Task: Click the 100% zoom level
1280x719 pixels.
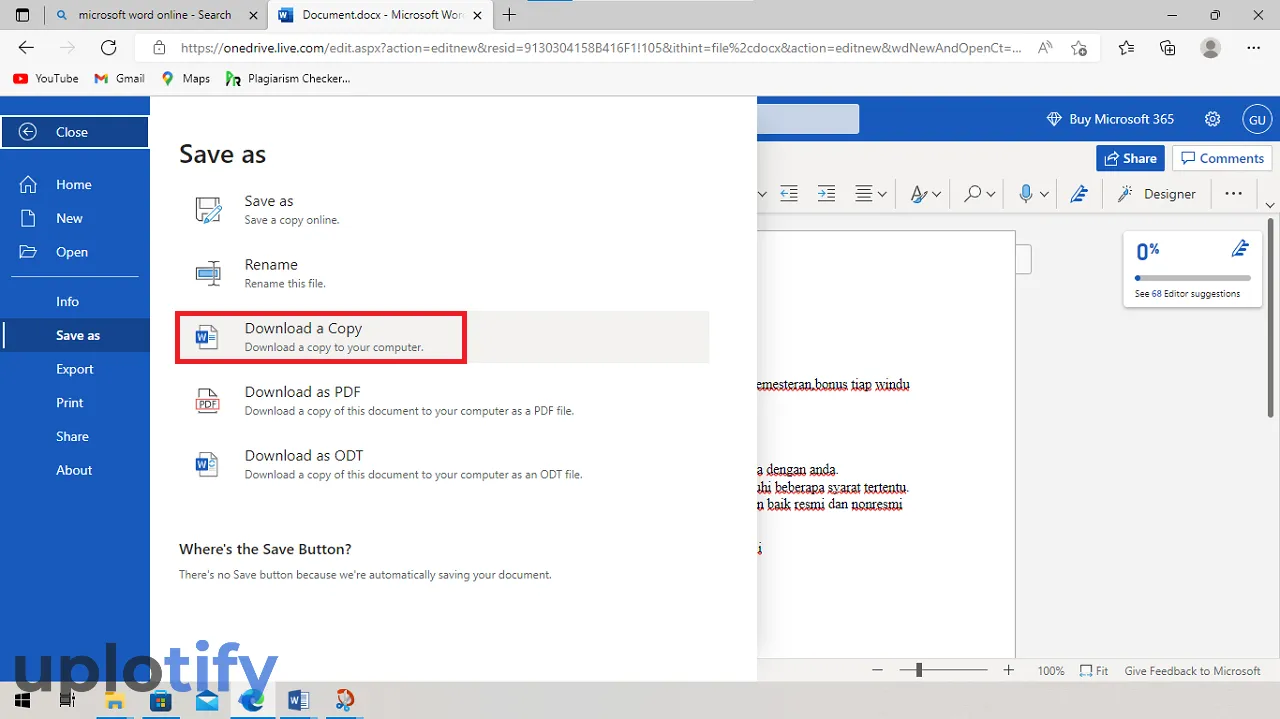Action: coord(1050,671)
